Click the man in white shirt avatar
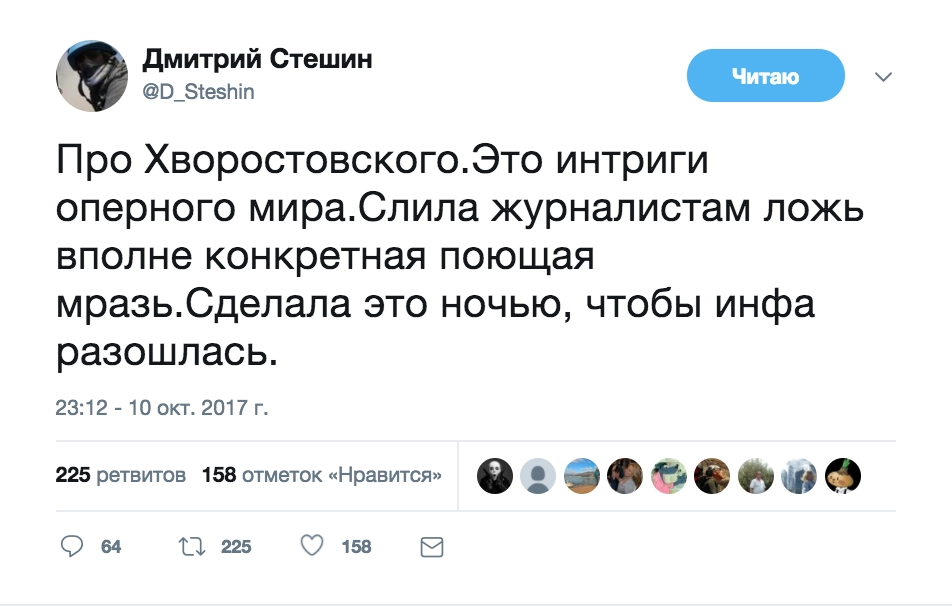The width and height of the screenshot is (952, 606). [756, 476]
